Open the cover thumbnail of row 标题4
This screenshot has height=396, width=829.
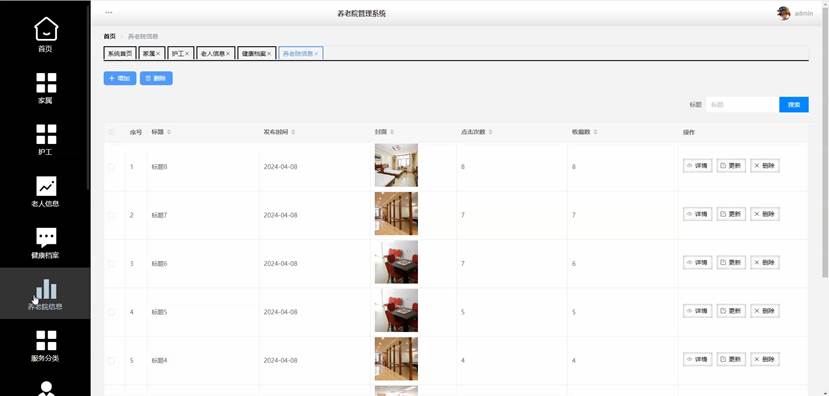click(396, 359)
